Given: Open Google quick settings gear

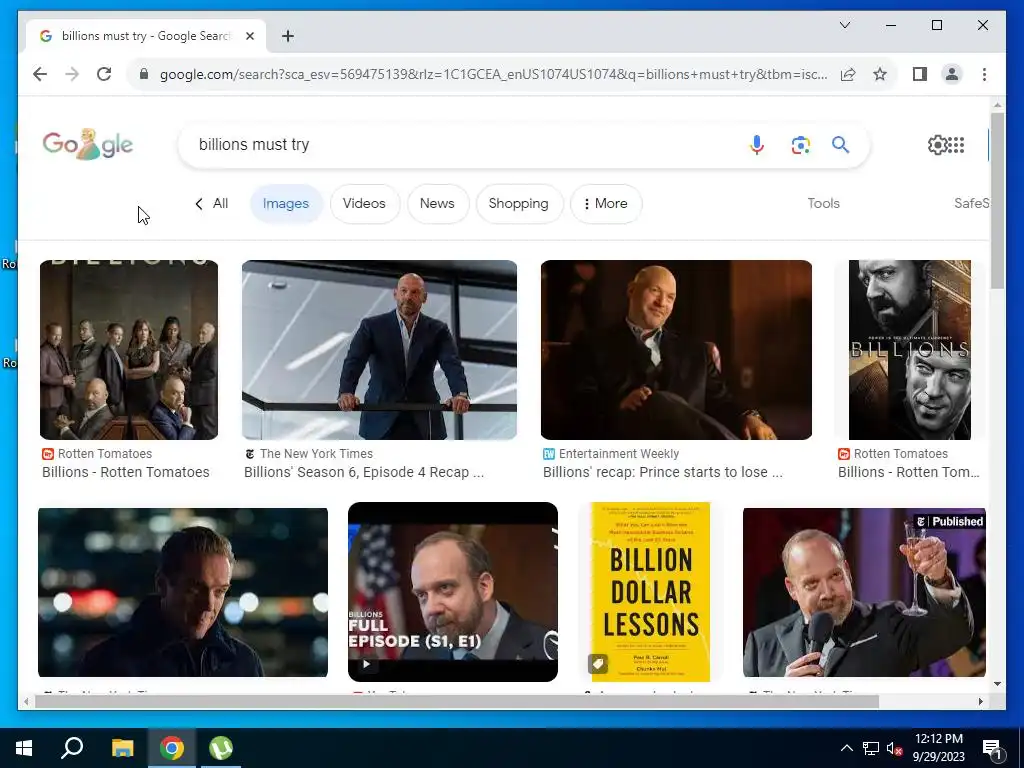Looking at the screenshot, I should pos(937,144).
